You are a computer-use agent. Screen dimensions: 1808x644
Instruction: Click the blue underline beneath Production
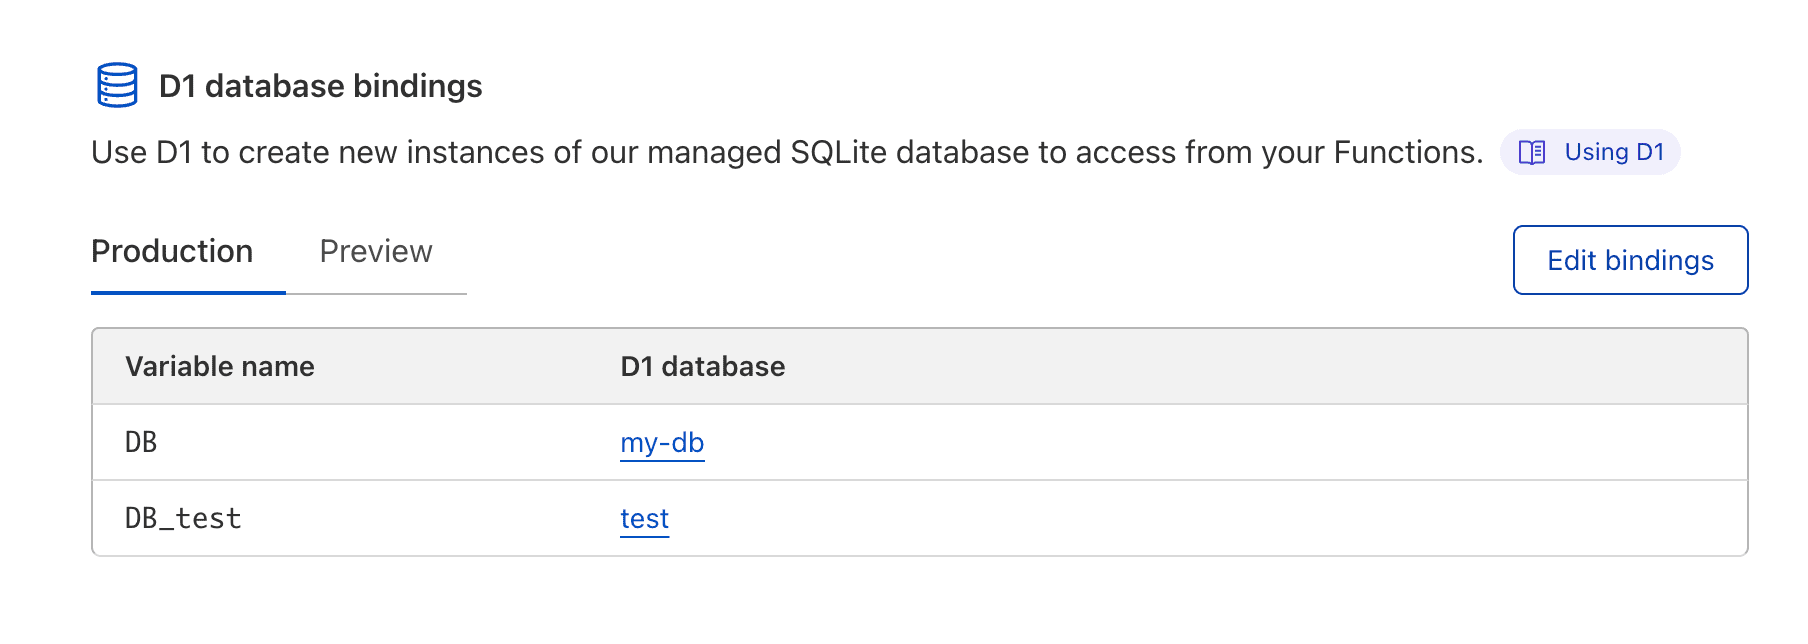click(x=188, y=293)
